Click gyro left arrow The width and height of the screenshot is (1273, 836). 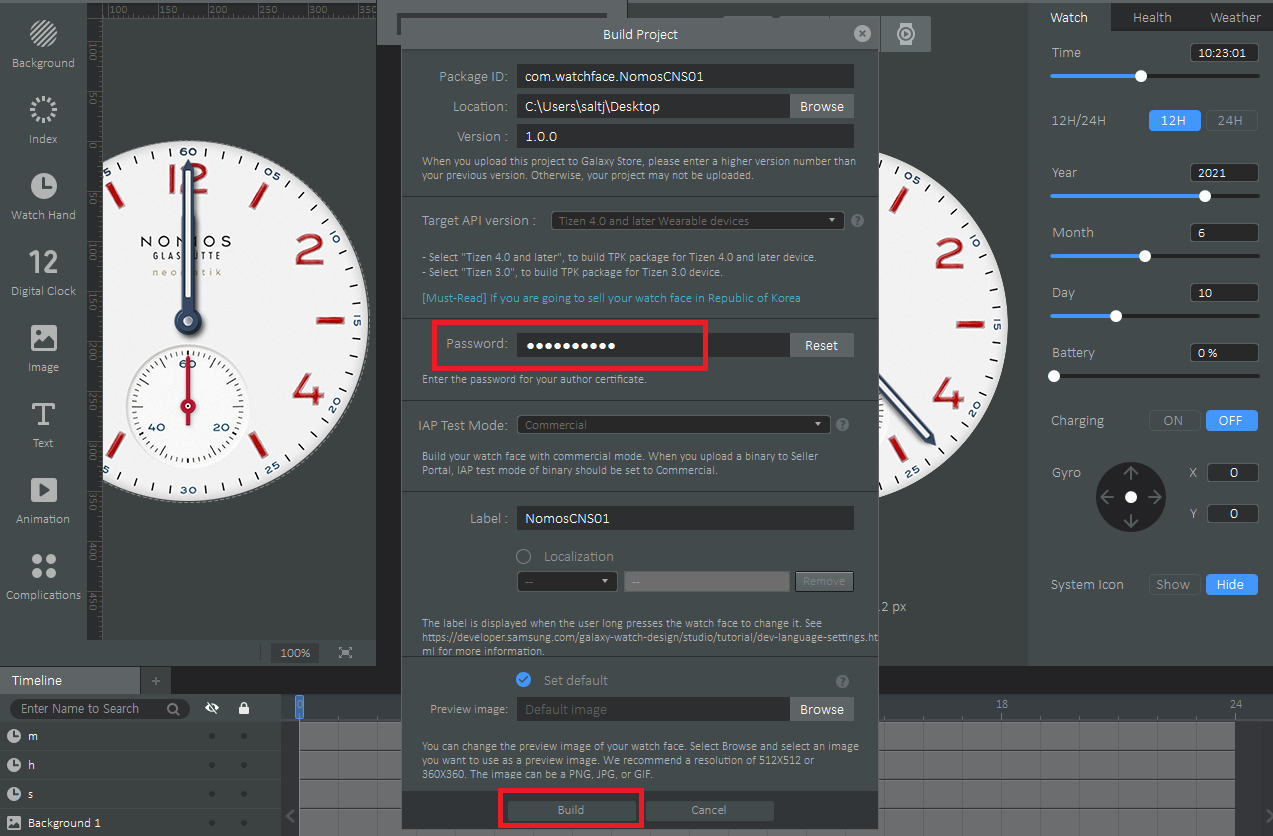pos(1107,497)
